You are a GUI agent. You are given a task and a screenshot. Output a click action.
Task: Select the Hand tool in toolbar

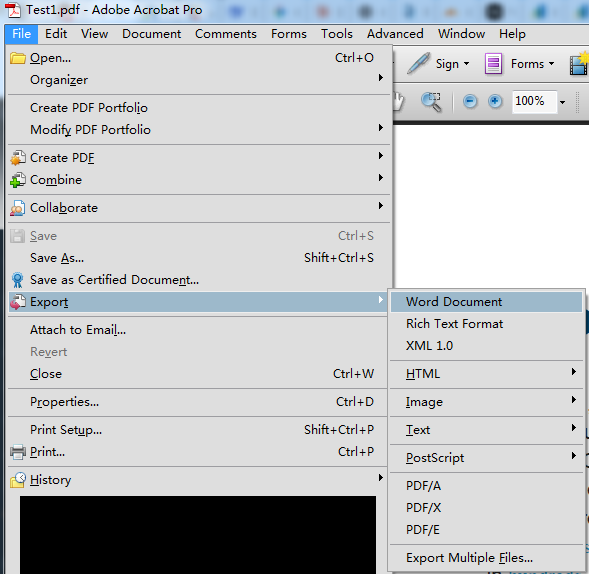tap(398, 102)
